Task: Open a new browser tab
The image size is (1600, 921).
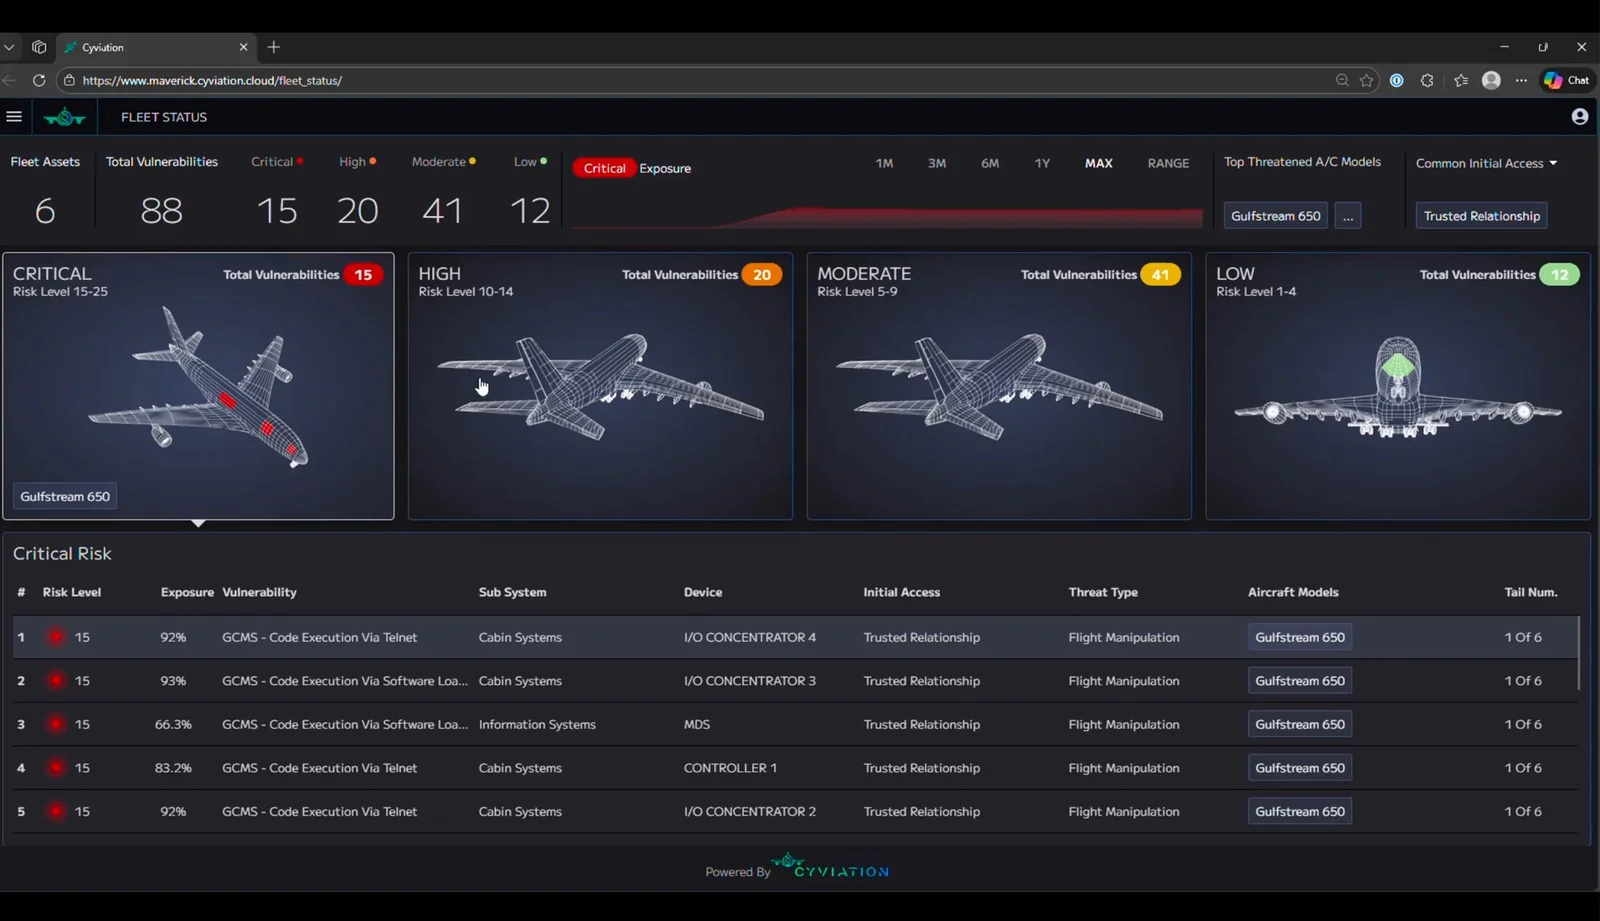Action: click(274, 47)
